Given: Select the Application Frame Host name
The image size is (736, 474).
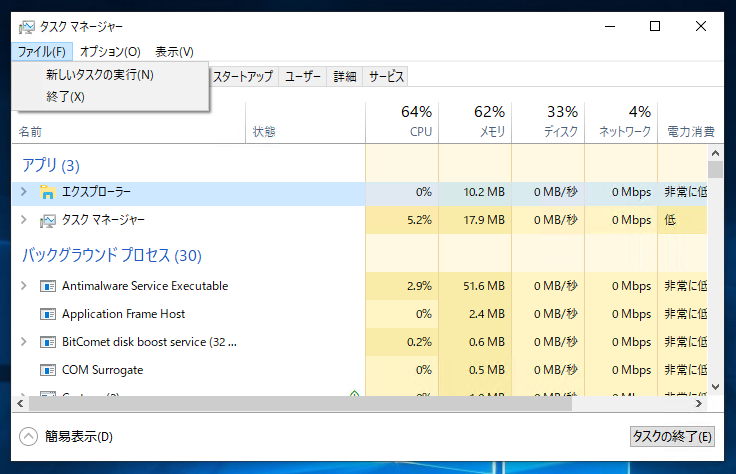Looking at the screenshot, I should click(123, 314).
